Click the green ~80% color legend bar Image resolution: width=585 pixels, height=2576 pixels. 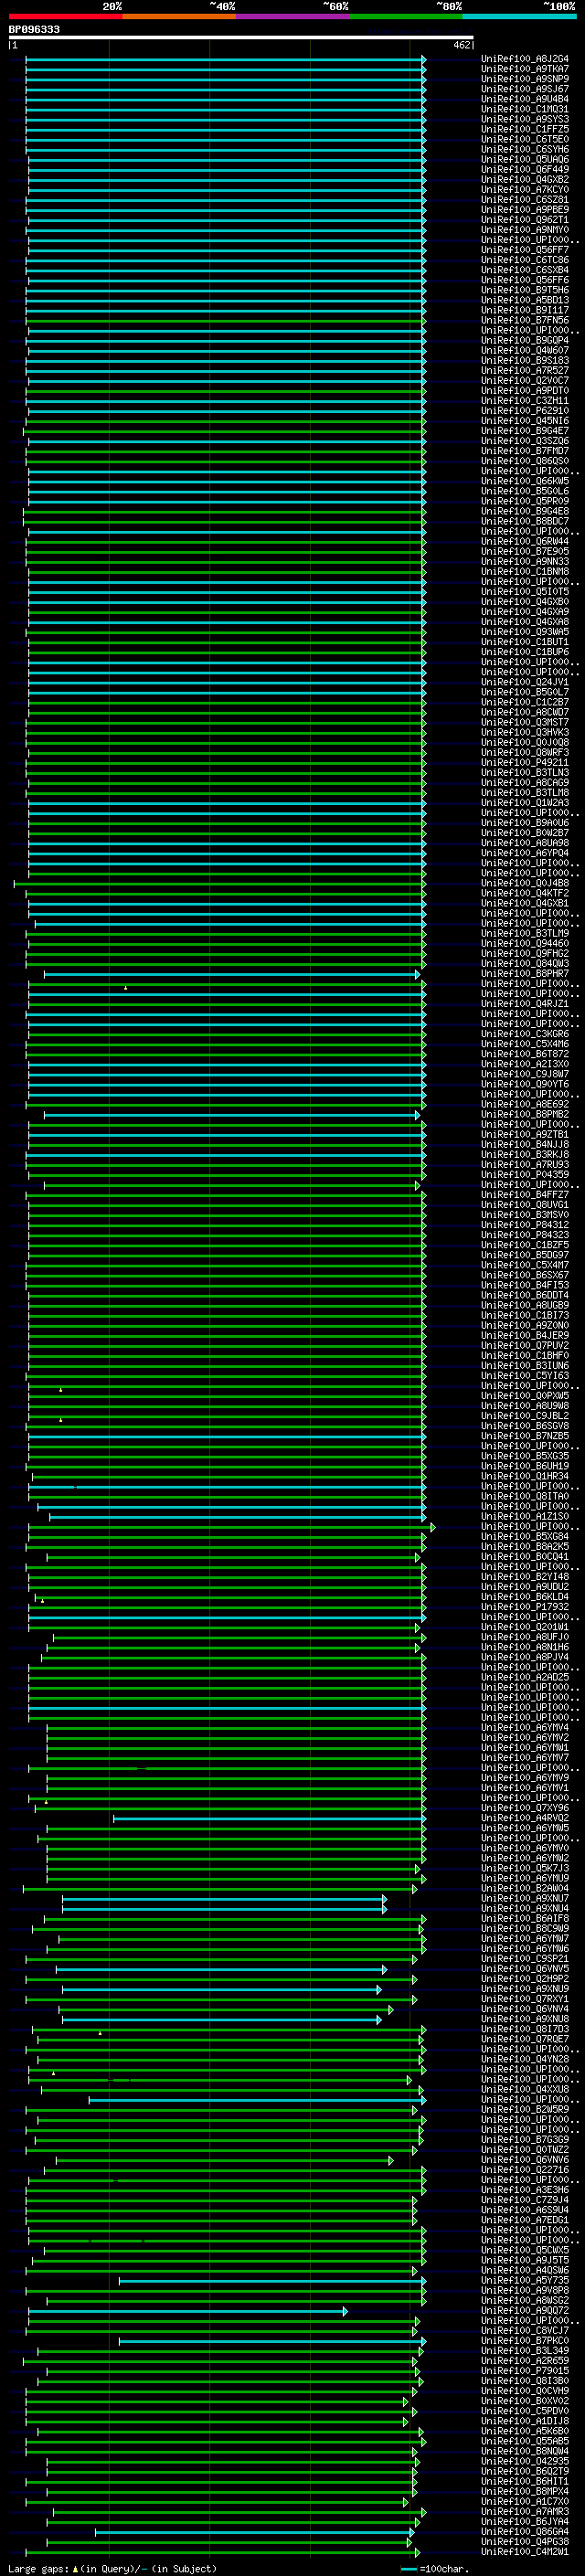[406, 16]
